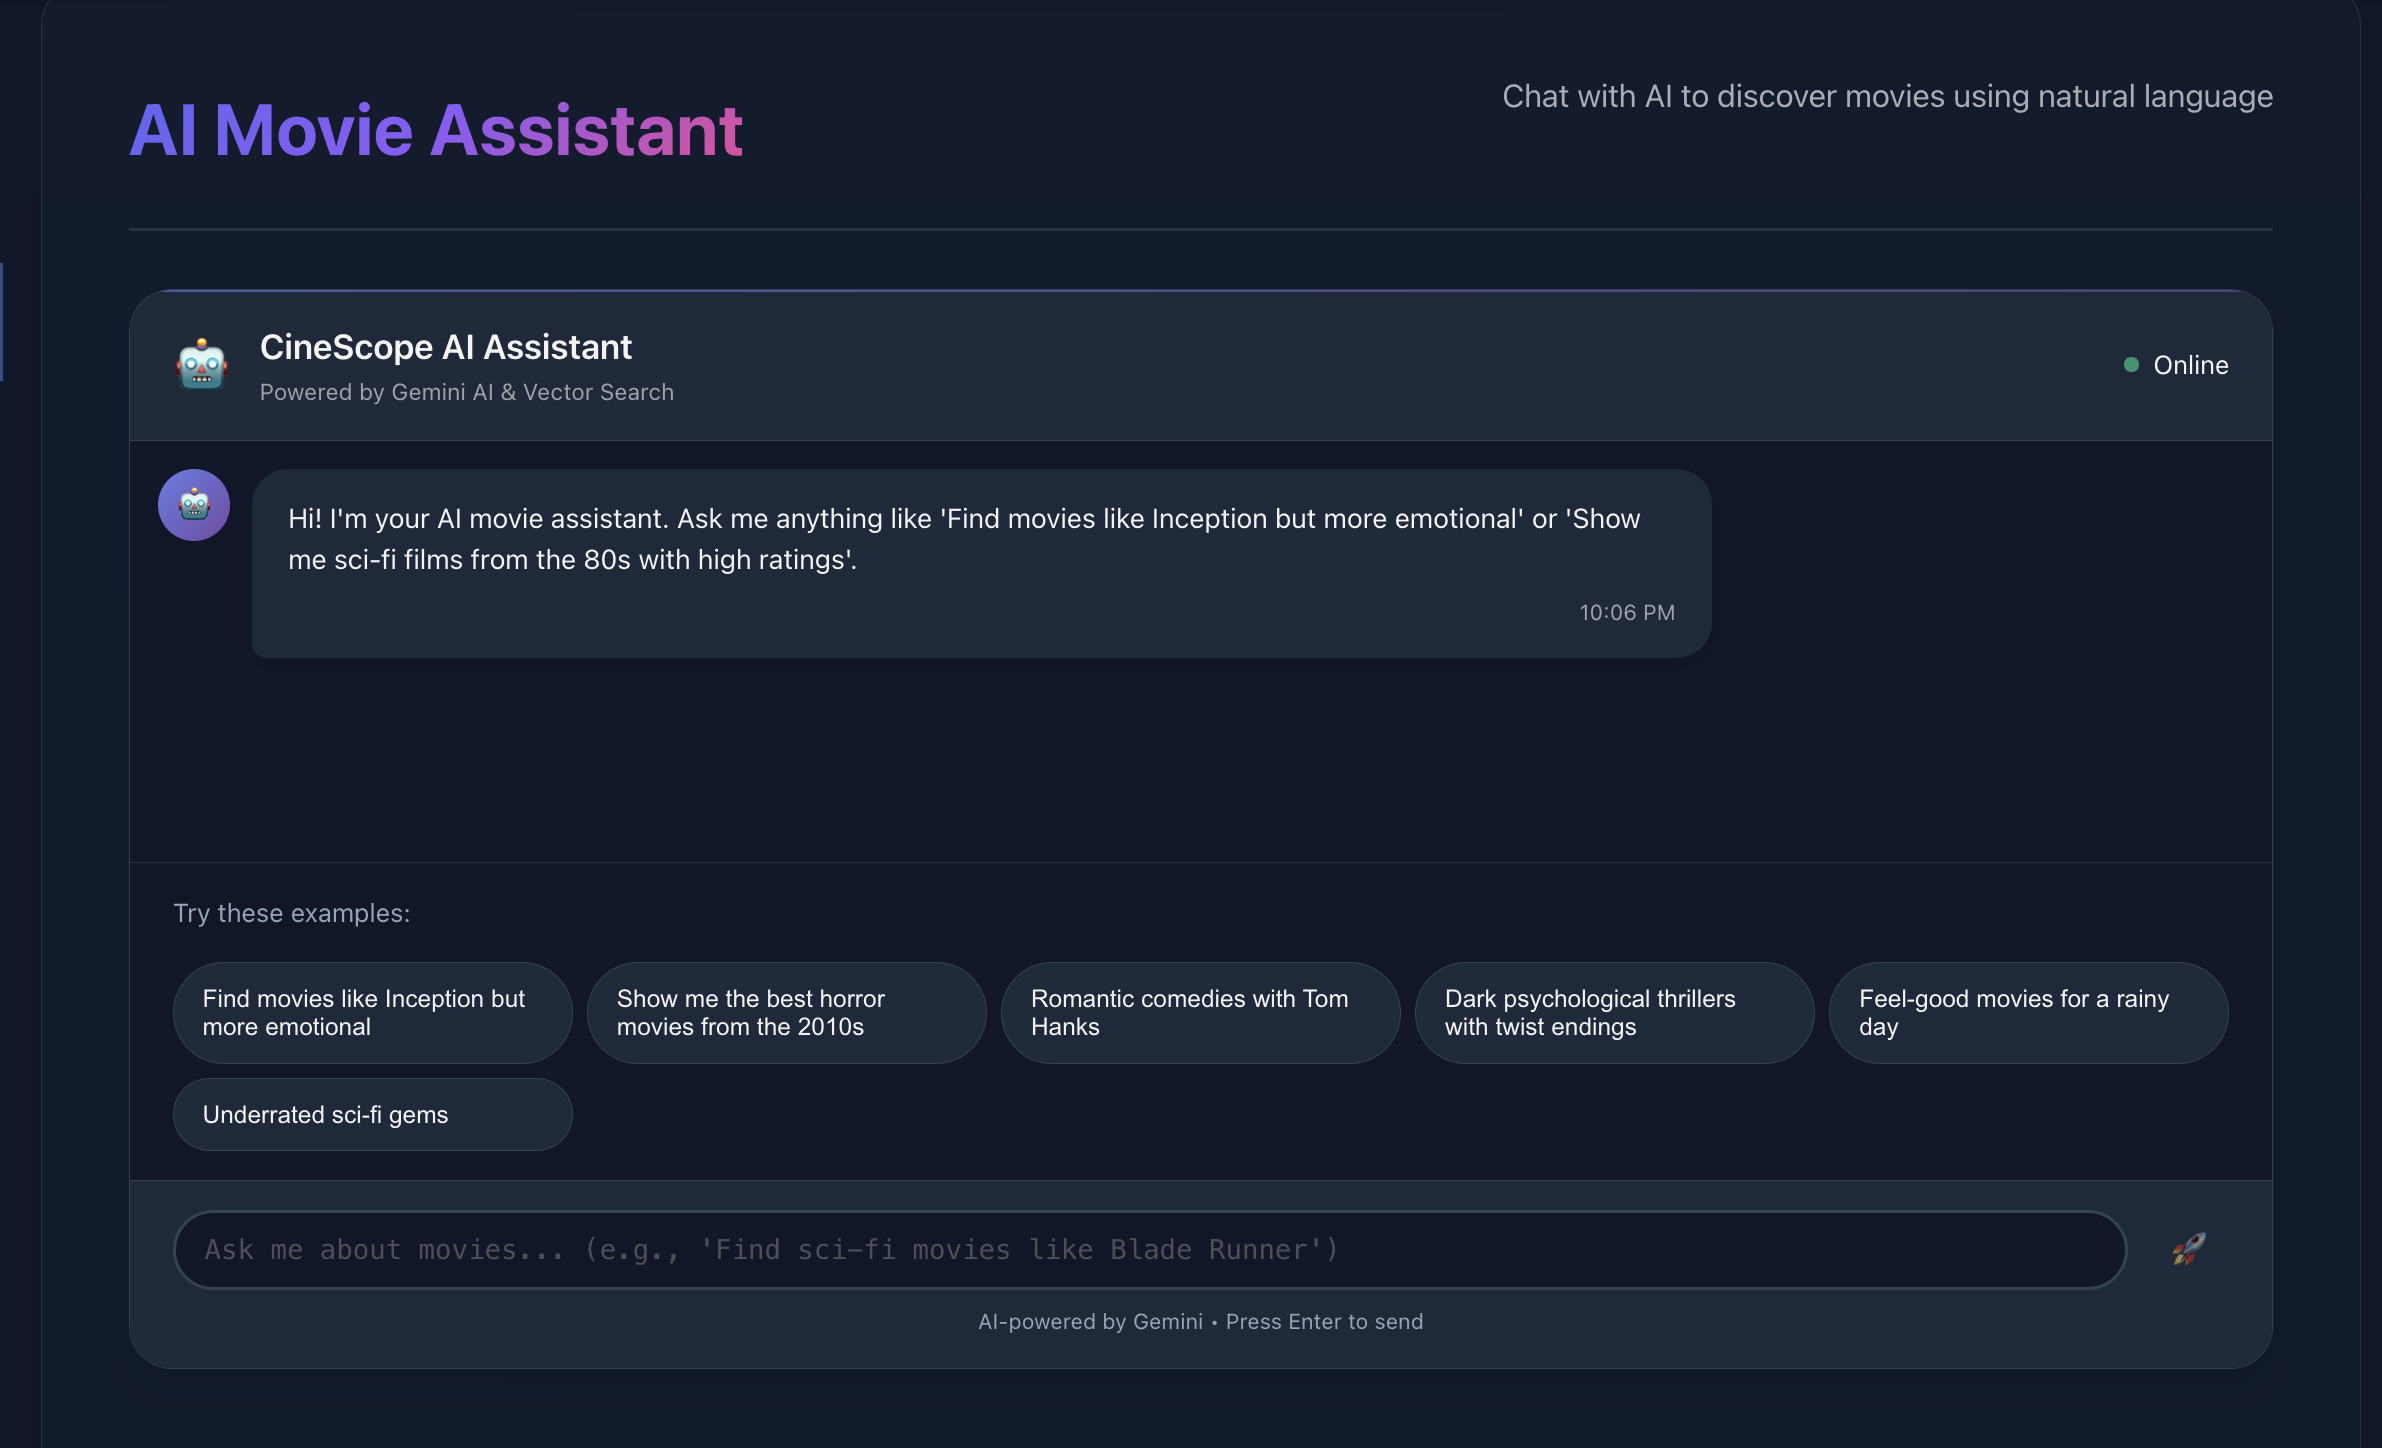Select 'Find movies like Inception' example chip
This screenshot has height=1448, width=2382.
pos(372,1012)
